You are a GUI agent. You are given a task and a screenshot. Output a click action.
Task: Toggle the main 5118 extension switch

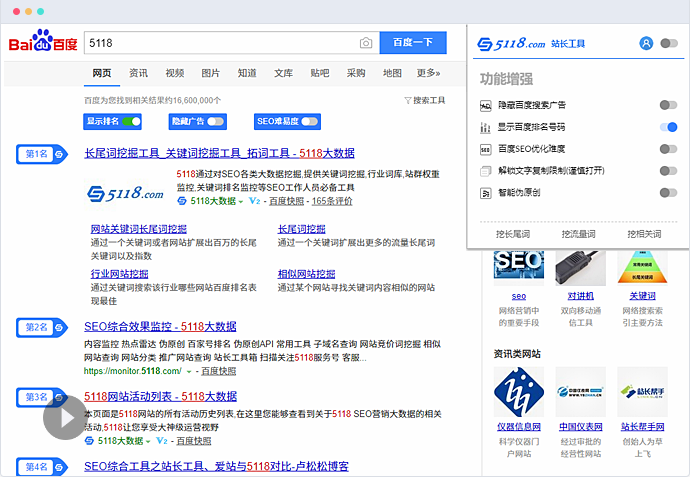pos(669,43)
